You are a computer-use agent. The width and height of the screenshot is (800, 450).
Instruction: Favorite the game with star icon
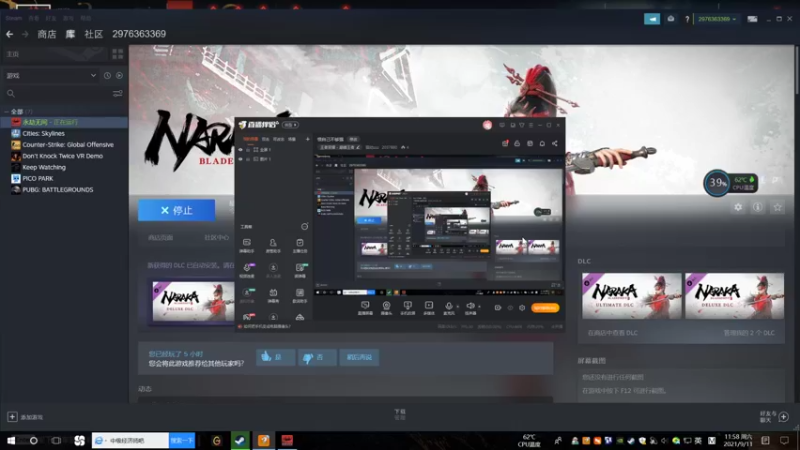778,207
